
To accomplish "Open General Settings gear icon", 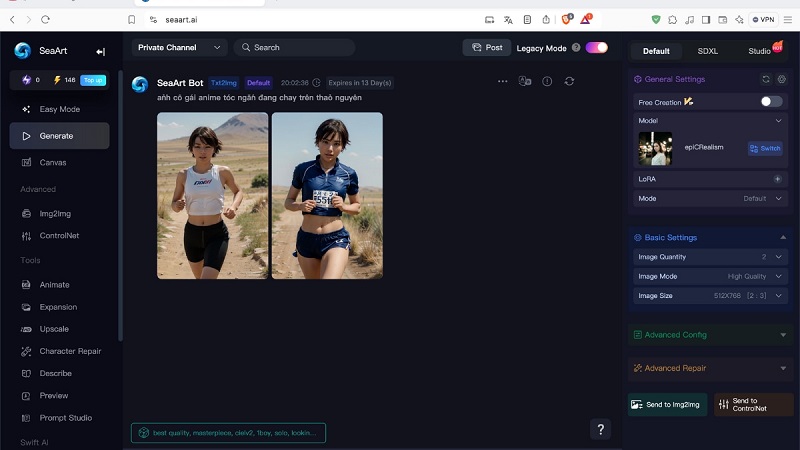I will (782, 79).
